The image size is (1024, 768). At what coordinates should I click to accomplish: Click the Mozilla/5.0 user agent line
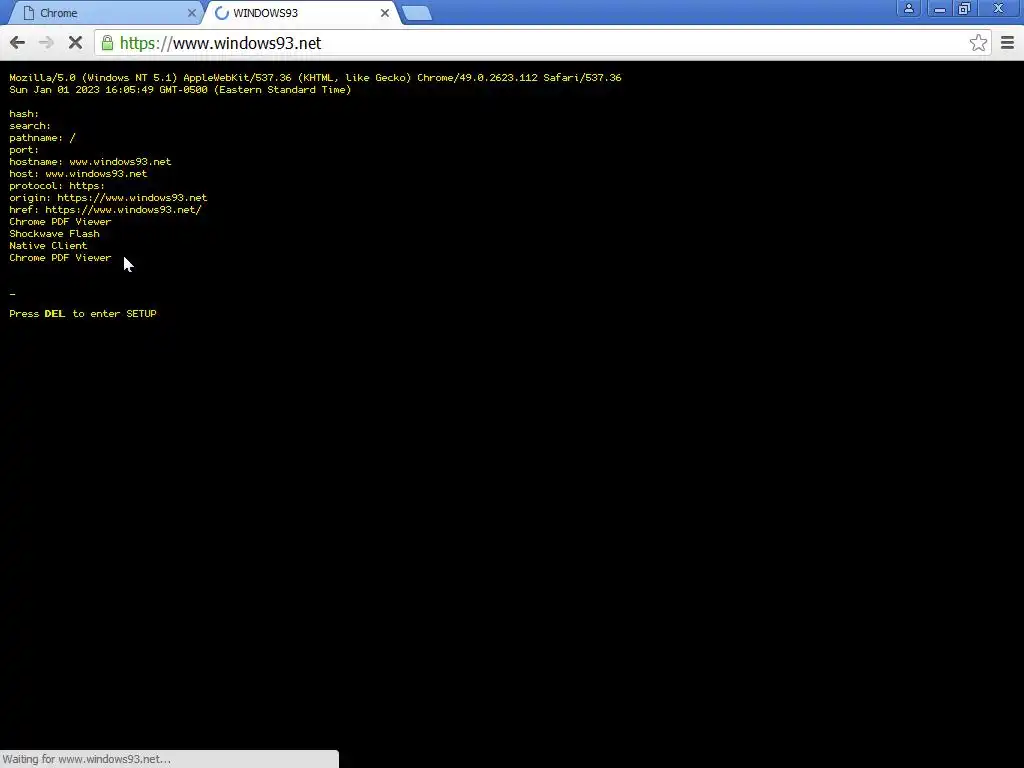(315, 78)
